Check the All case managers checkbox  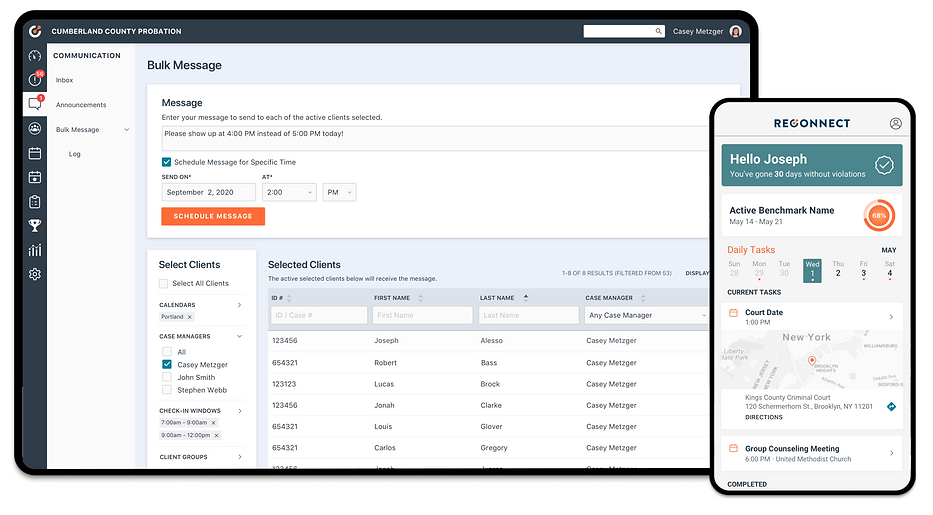point(167,352)
